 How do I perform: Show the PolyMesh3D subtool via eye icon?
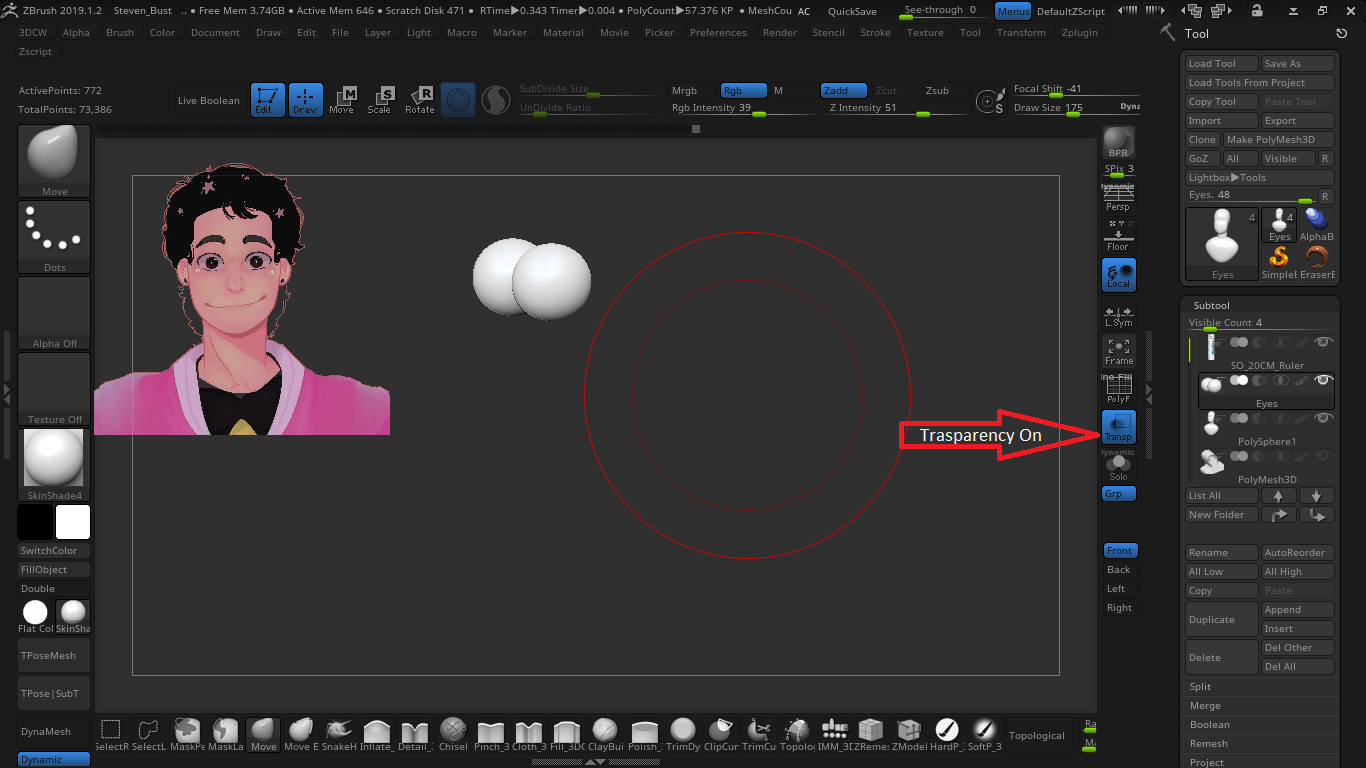(1324, 456)
